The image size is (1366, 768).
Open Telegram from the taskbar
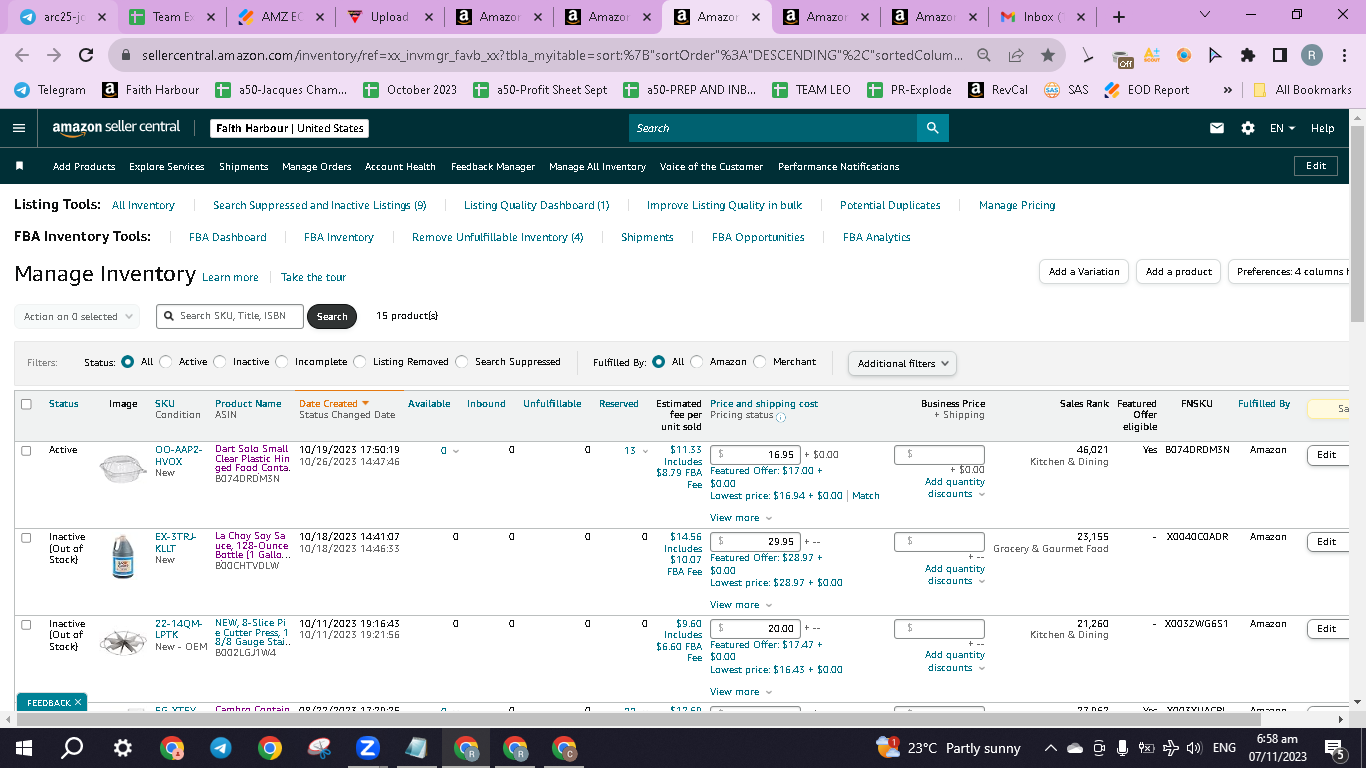click(x=221, y=747)
